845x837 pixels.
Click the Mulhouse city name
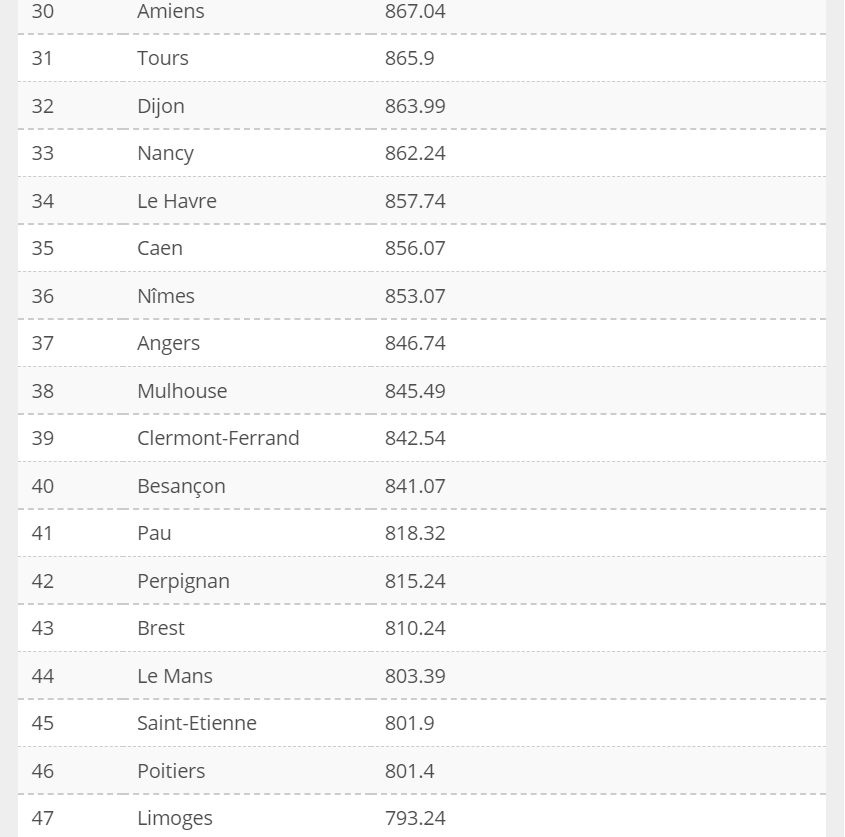pos(182,391)
